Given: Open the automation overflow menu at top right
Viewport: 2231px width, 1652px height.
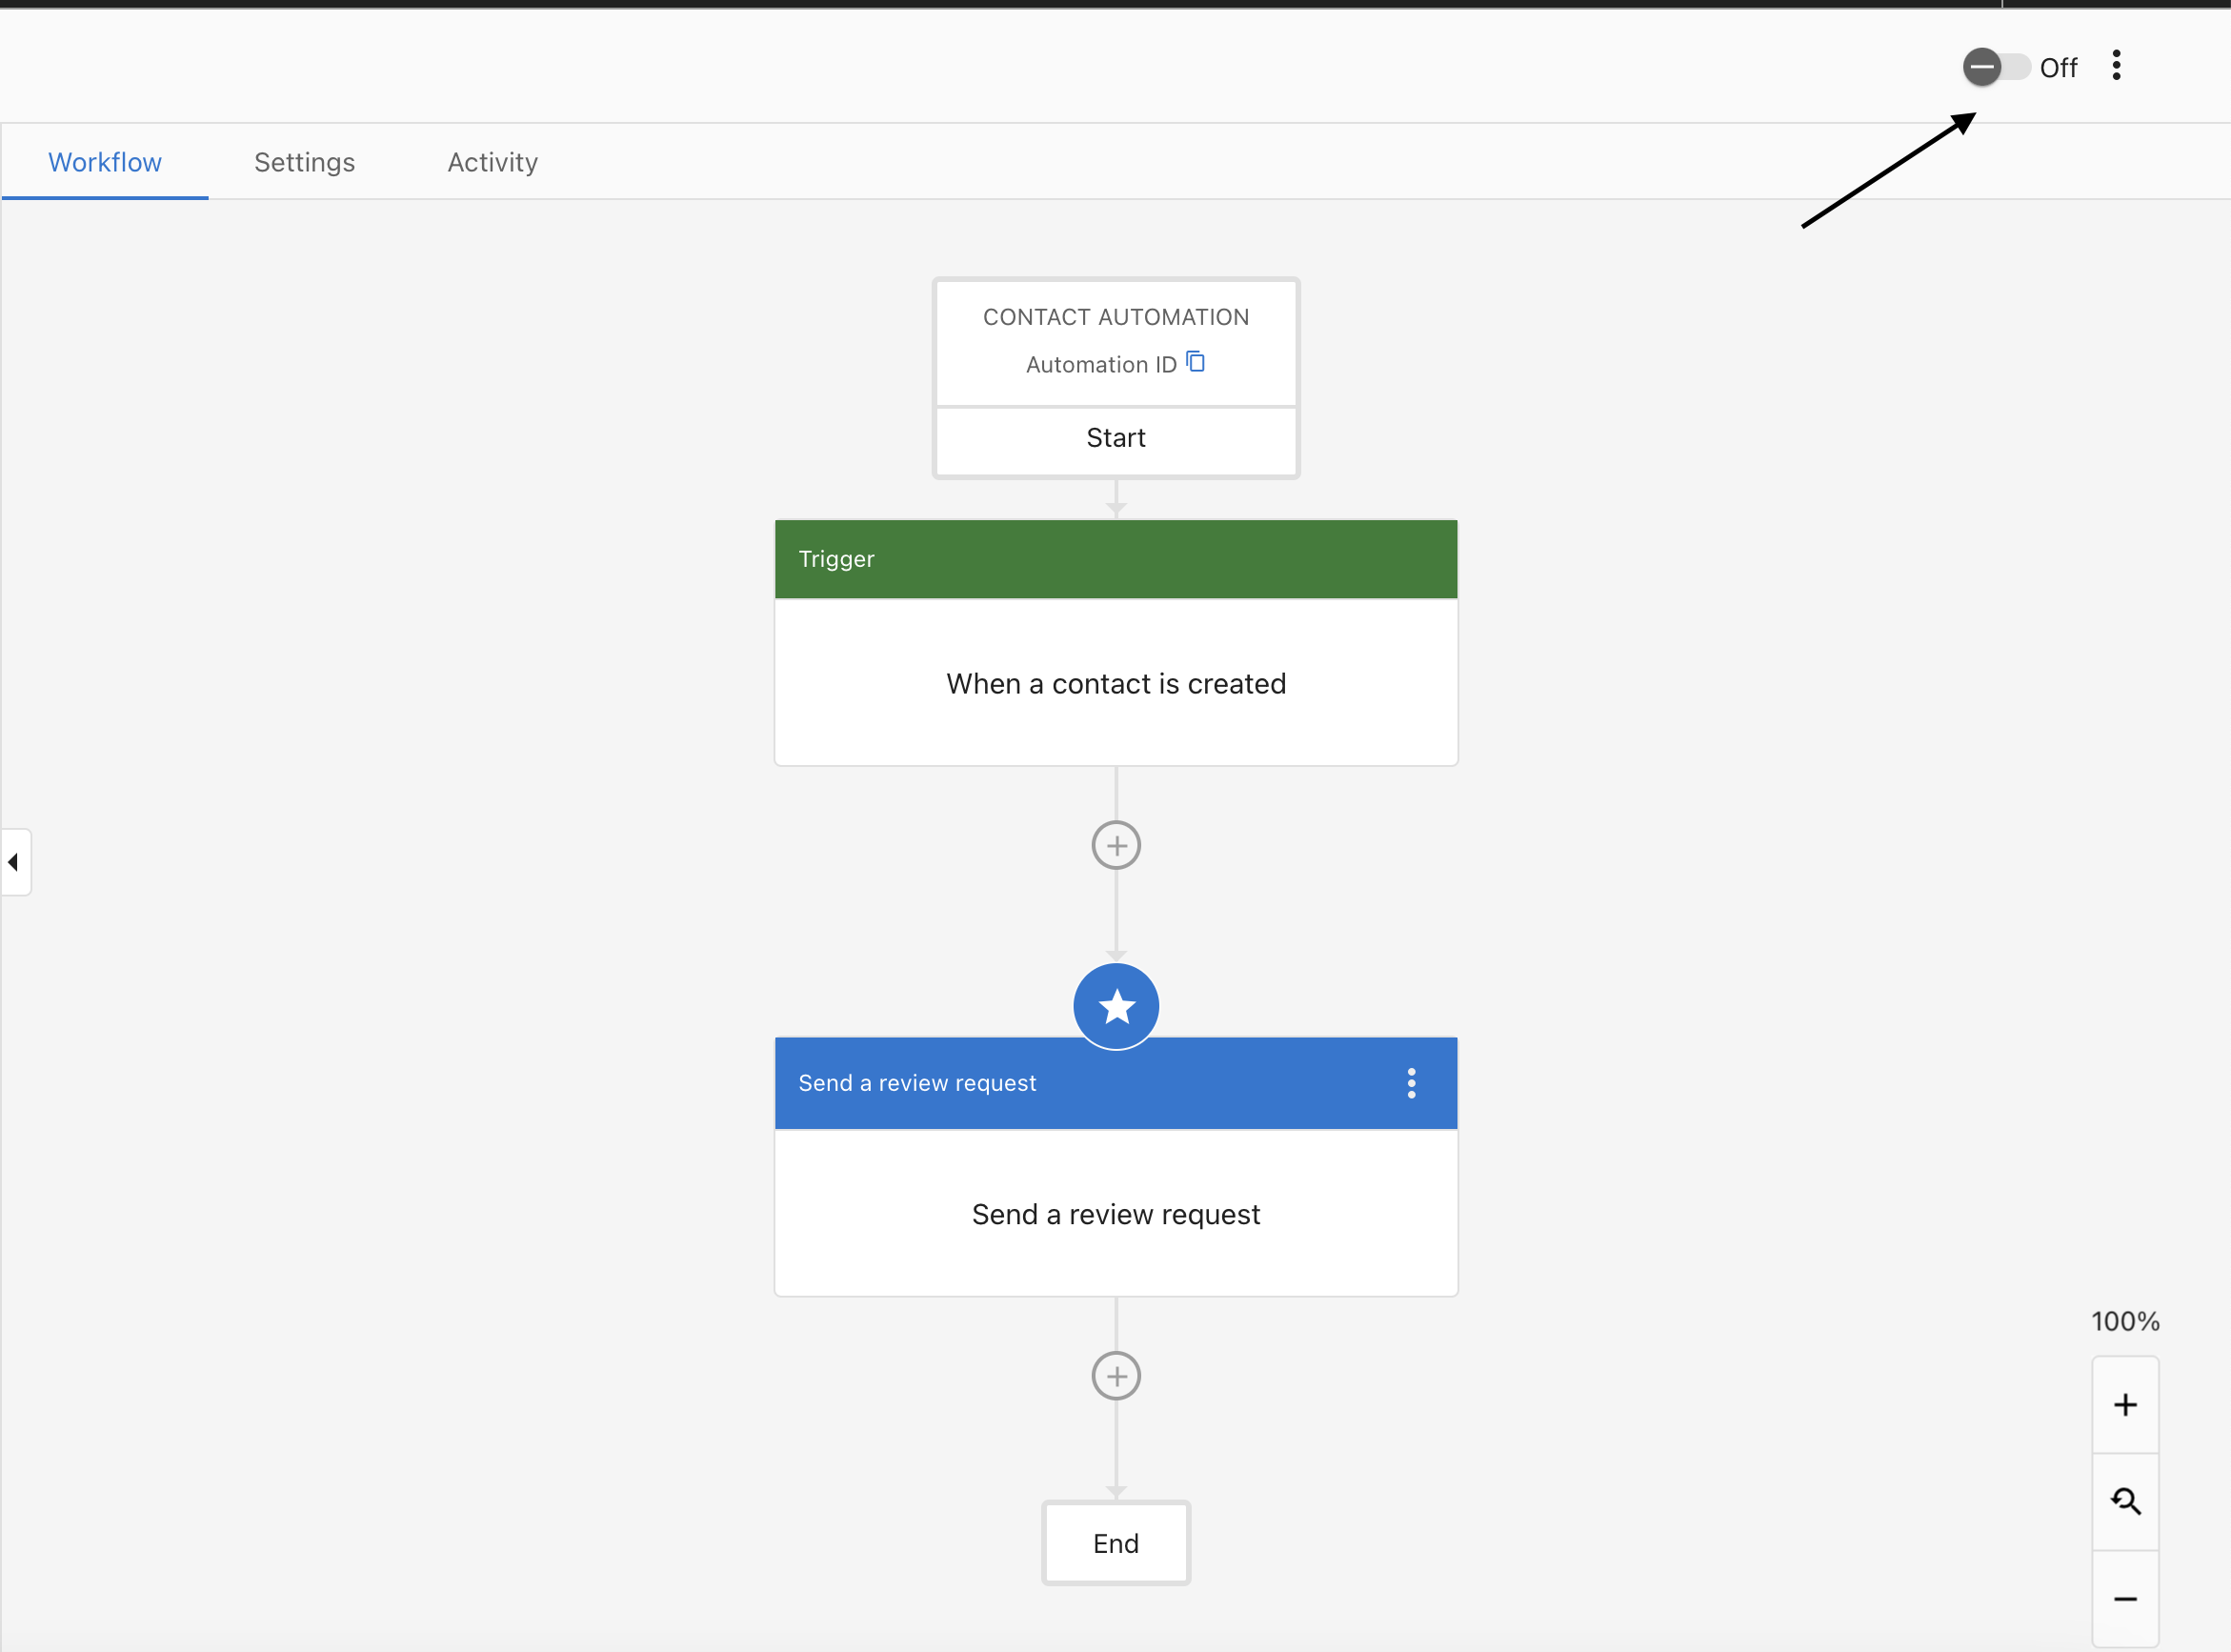Looking at the screenshot, I should point(2115,66).
